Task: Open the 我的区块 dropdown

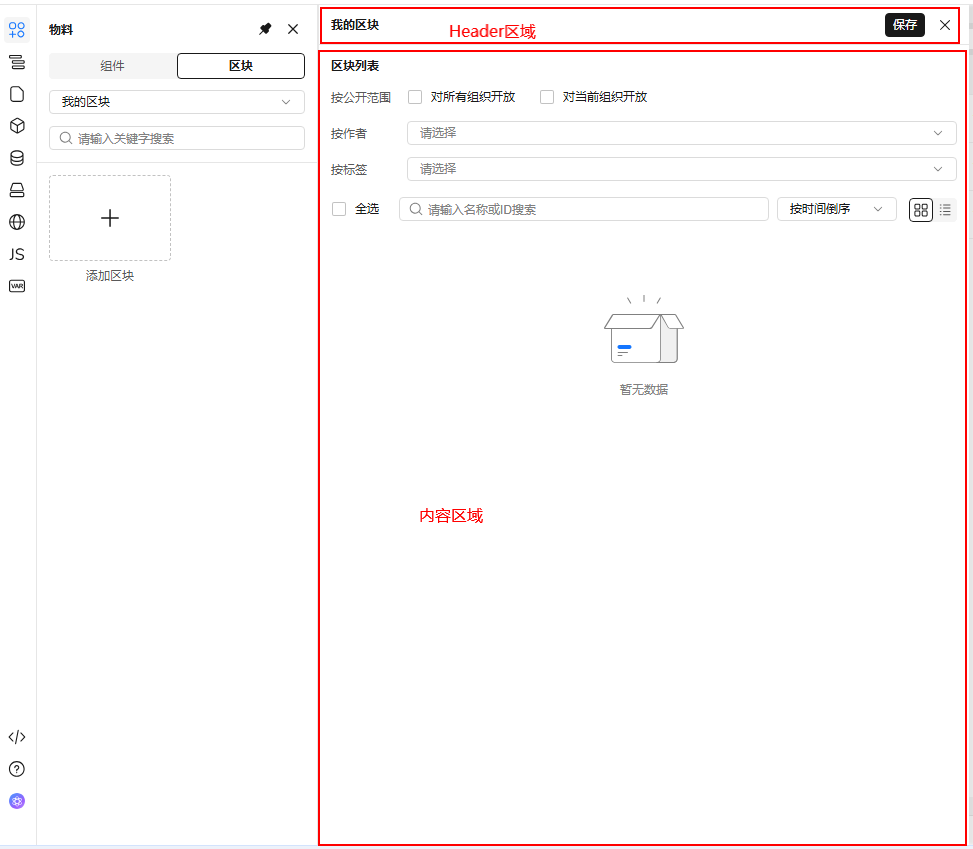Action: coord(176,101)
